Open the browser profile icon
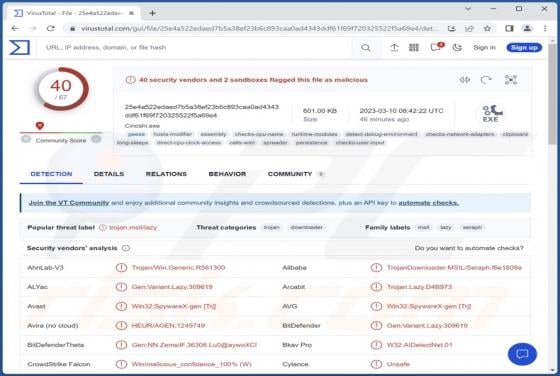Screen dimensions: 560x376 [527, 29]
